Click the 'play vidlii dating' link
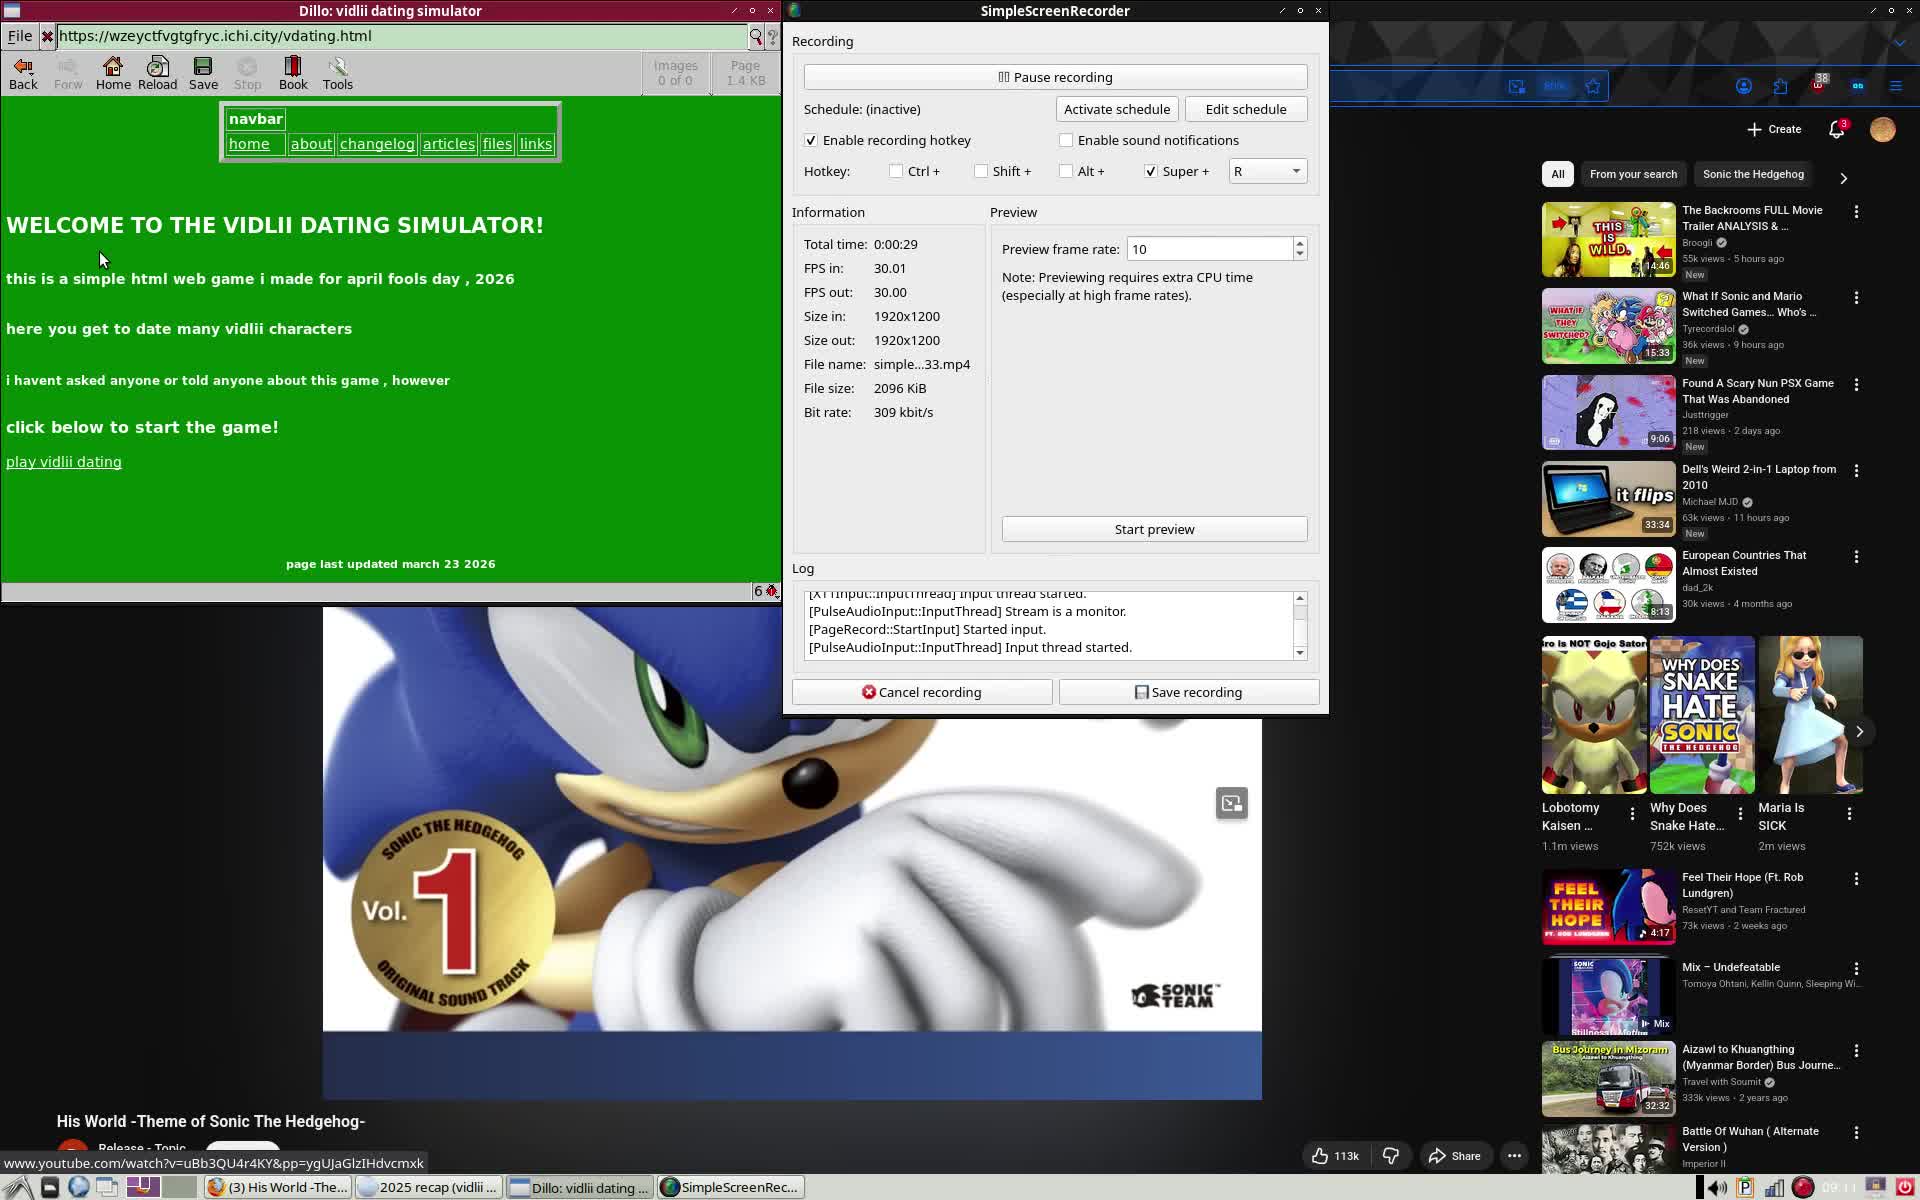 (x=64, y=462)
